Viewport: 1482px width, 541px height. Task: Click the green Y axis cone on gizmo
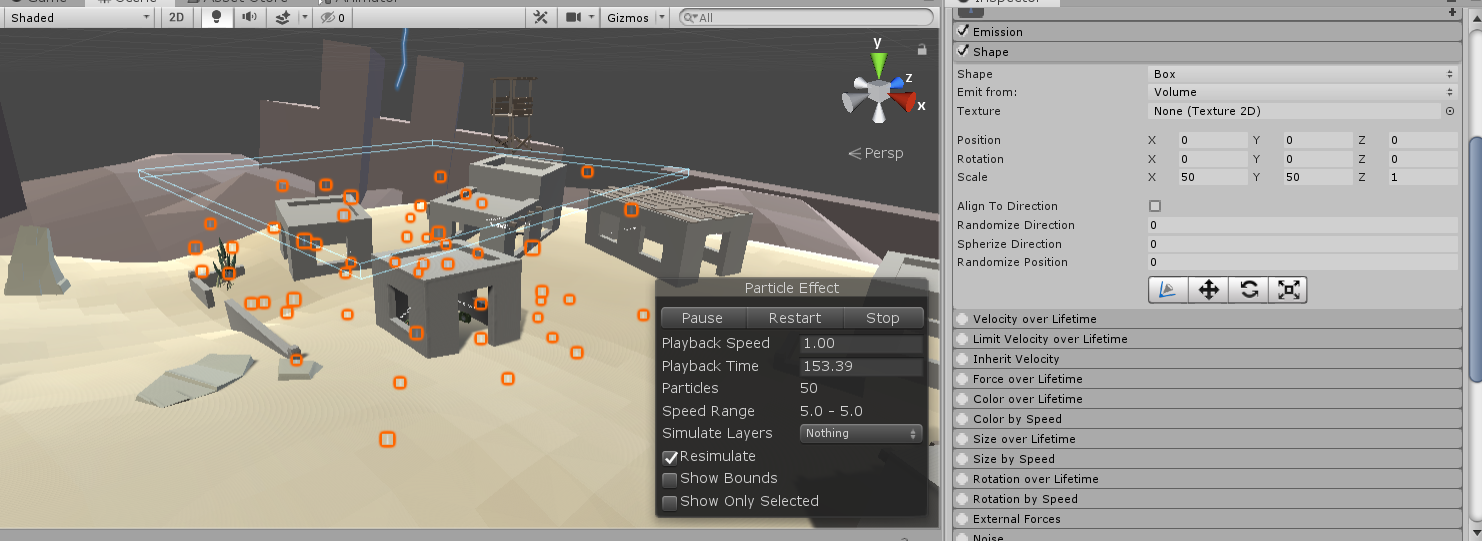879,65
